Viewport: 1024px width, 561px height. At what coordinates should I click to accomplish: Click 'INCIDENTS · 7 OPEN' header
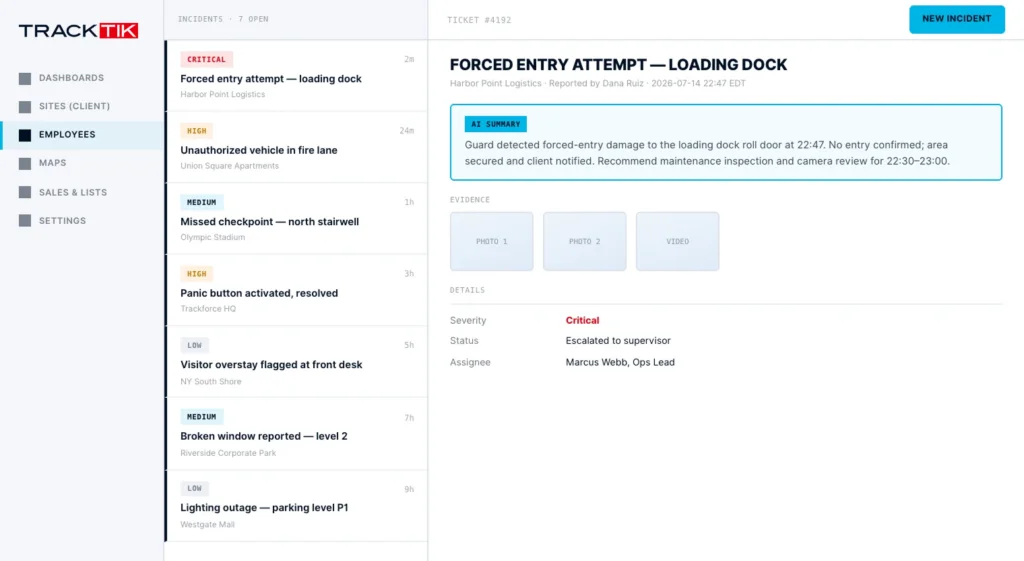pyautogui.click(x=223, y=19)
